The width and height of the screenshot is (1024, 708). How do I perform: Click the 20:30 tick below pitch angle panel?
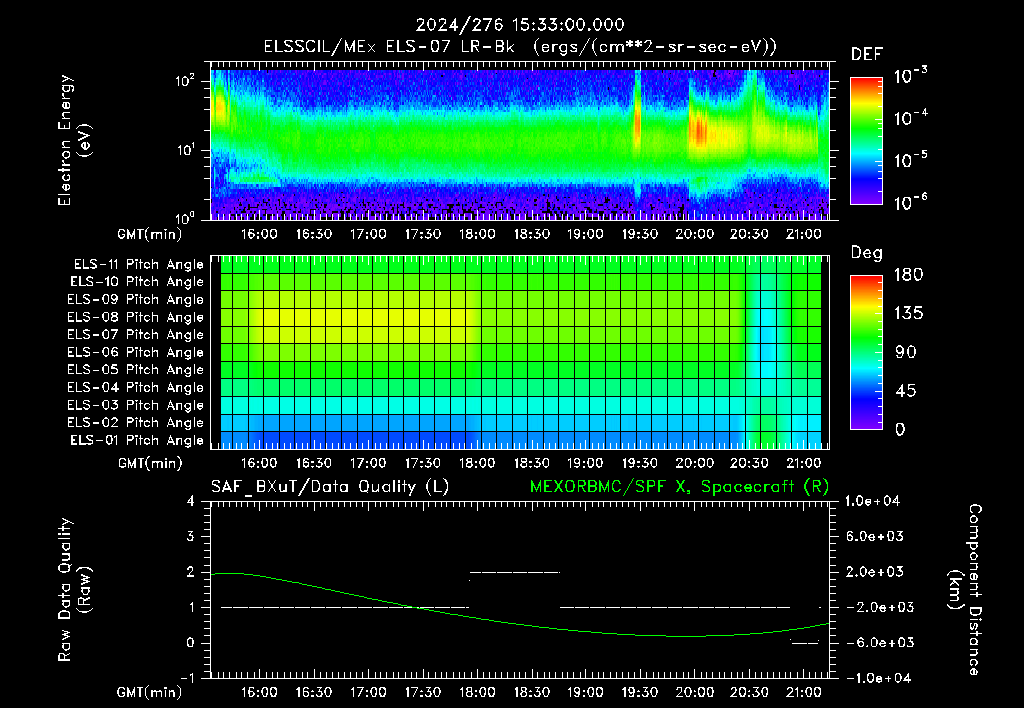[749, 463]
